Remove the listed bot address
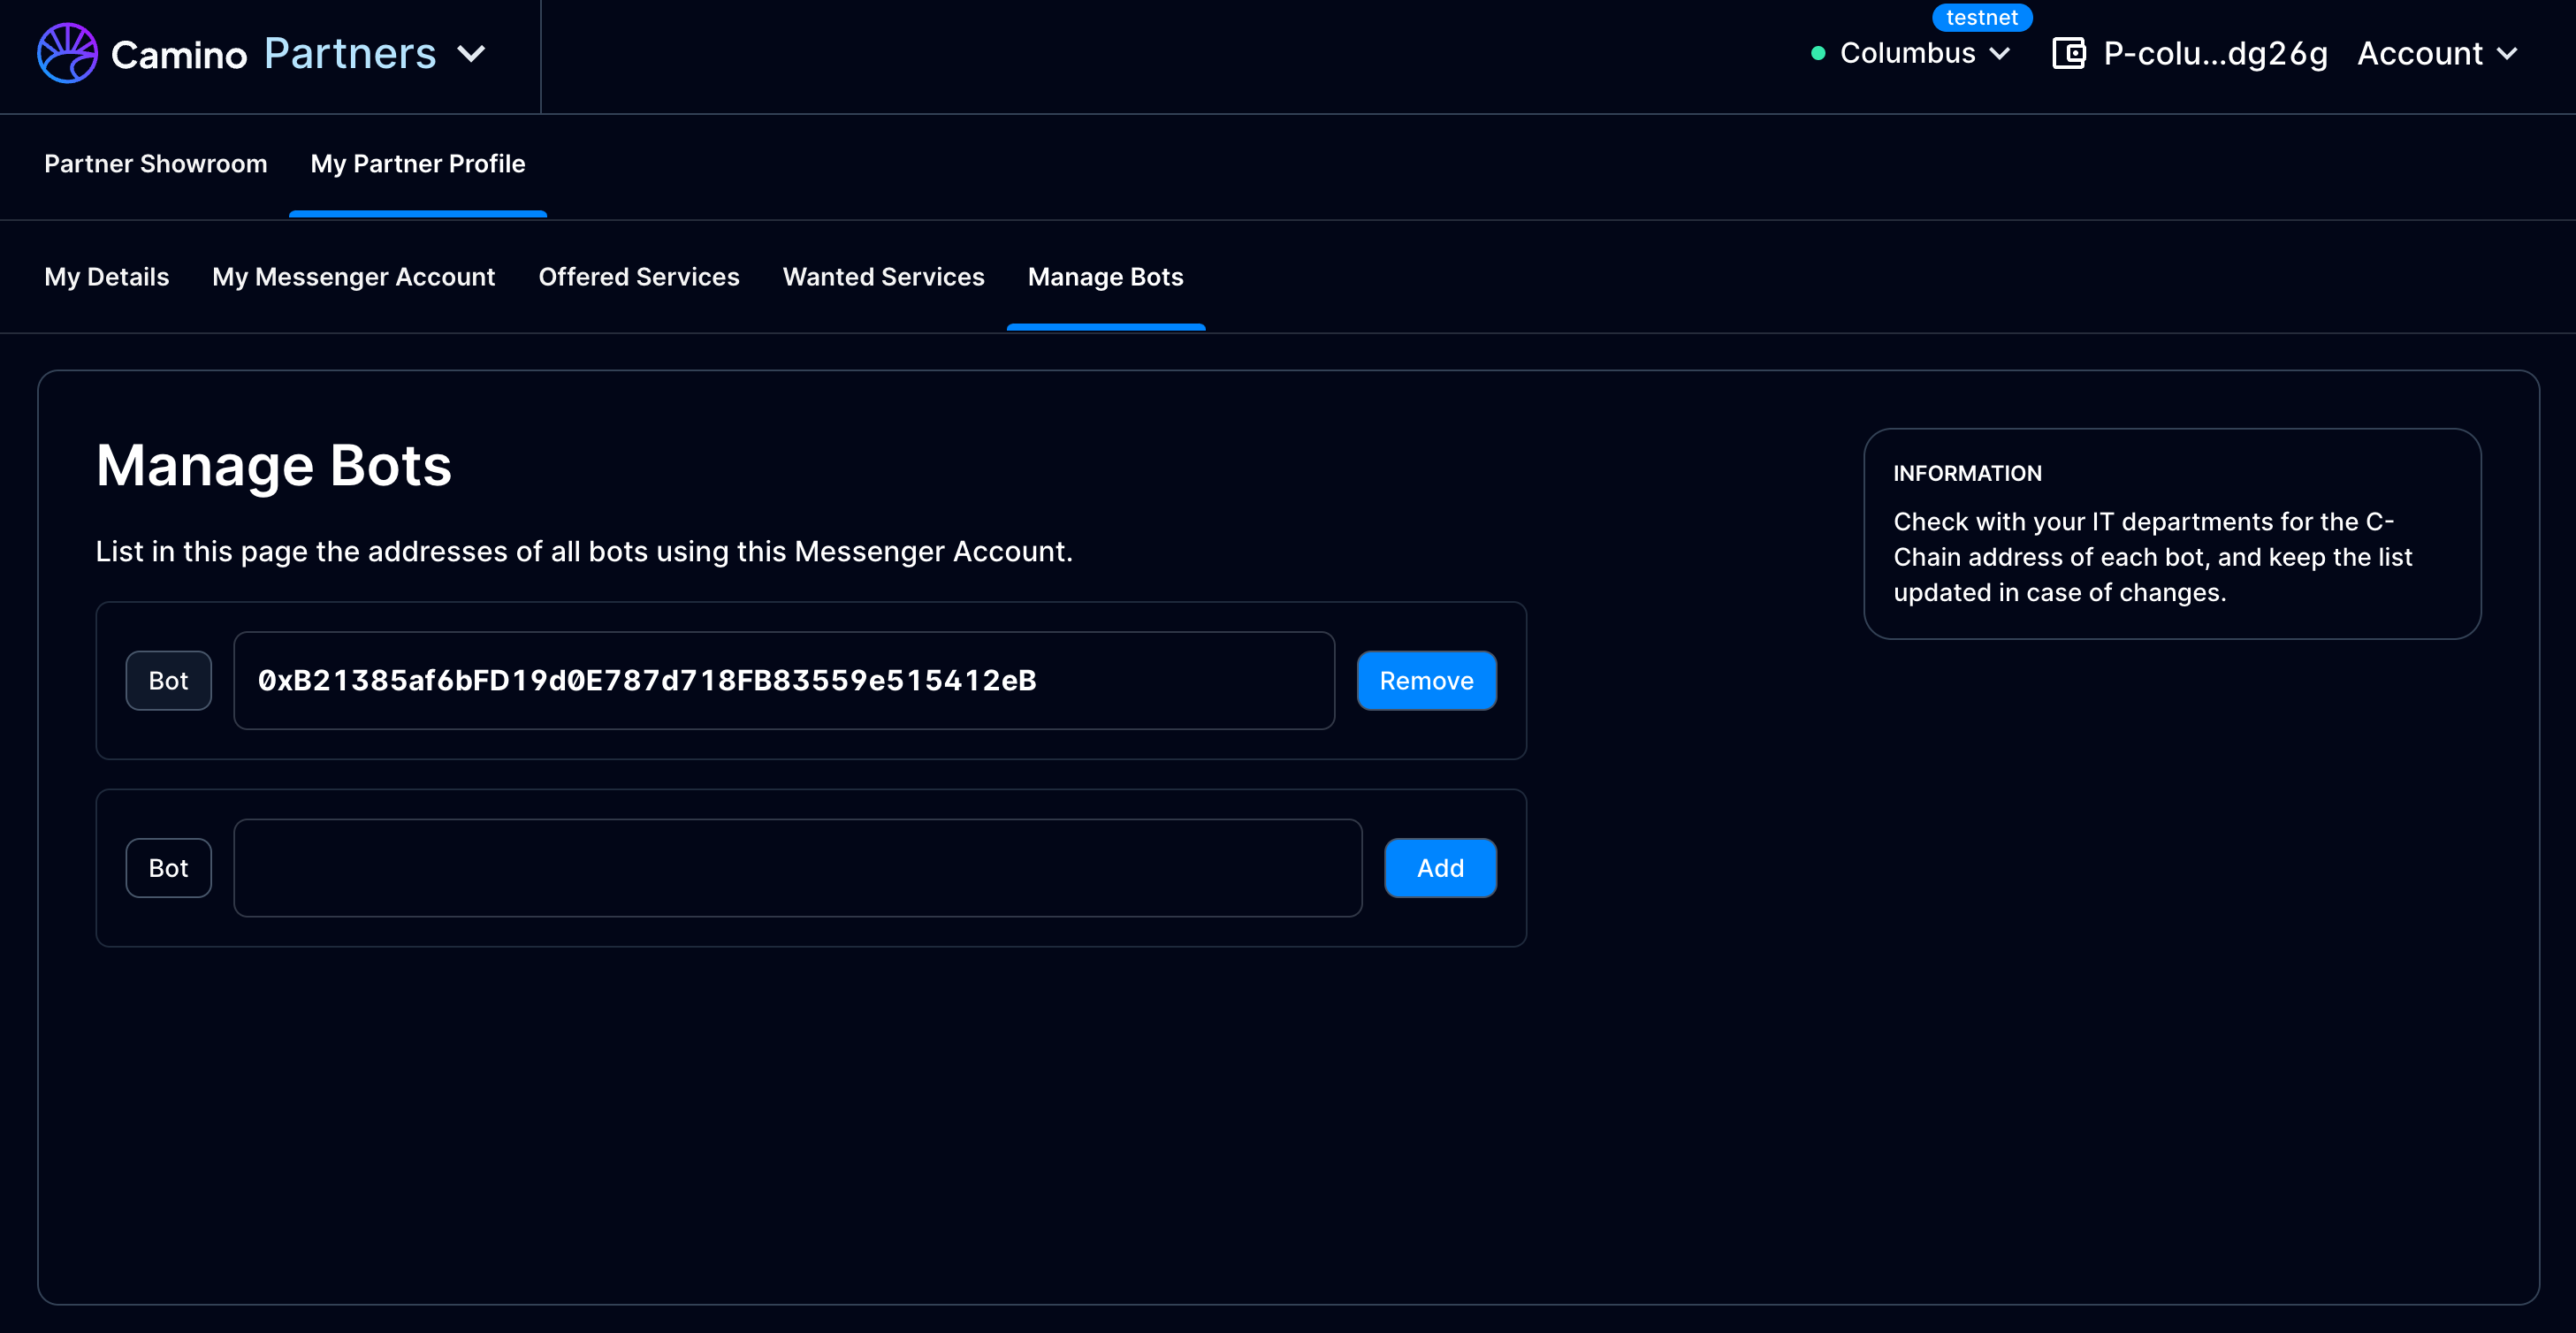This screenshot has height=1333, width=2576. pos(1426,681)
